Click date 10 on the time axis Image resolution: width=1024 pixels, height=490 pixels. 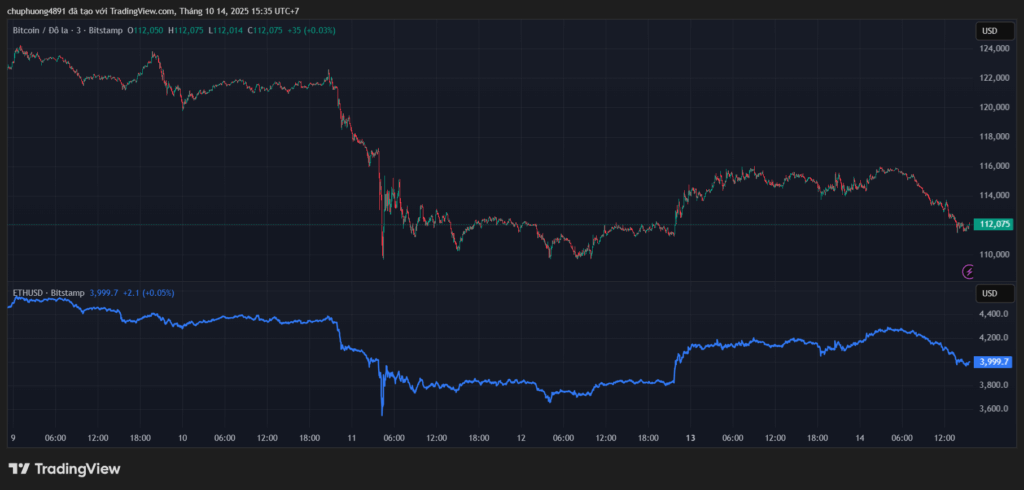click(183, 438)
